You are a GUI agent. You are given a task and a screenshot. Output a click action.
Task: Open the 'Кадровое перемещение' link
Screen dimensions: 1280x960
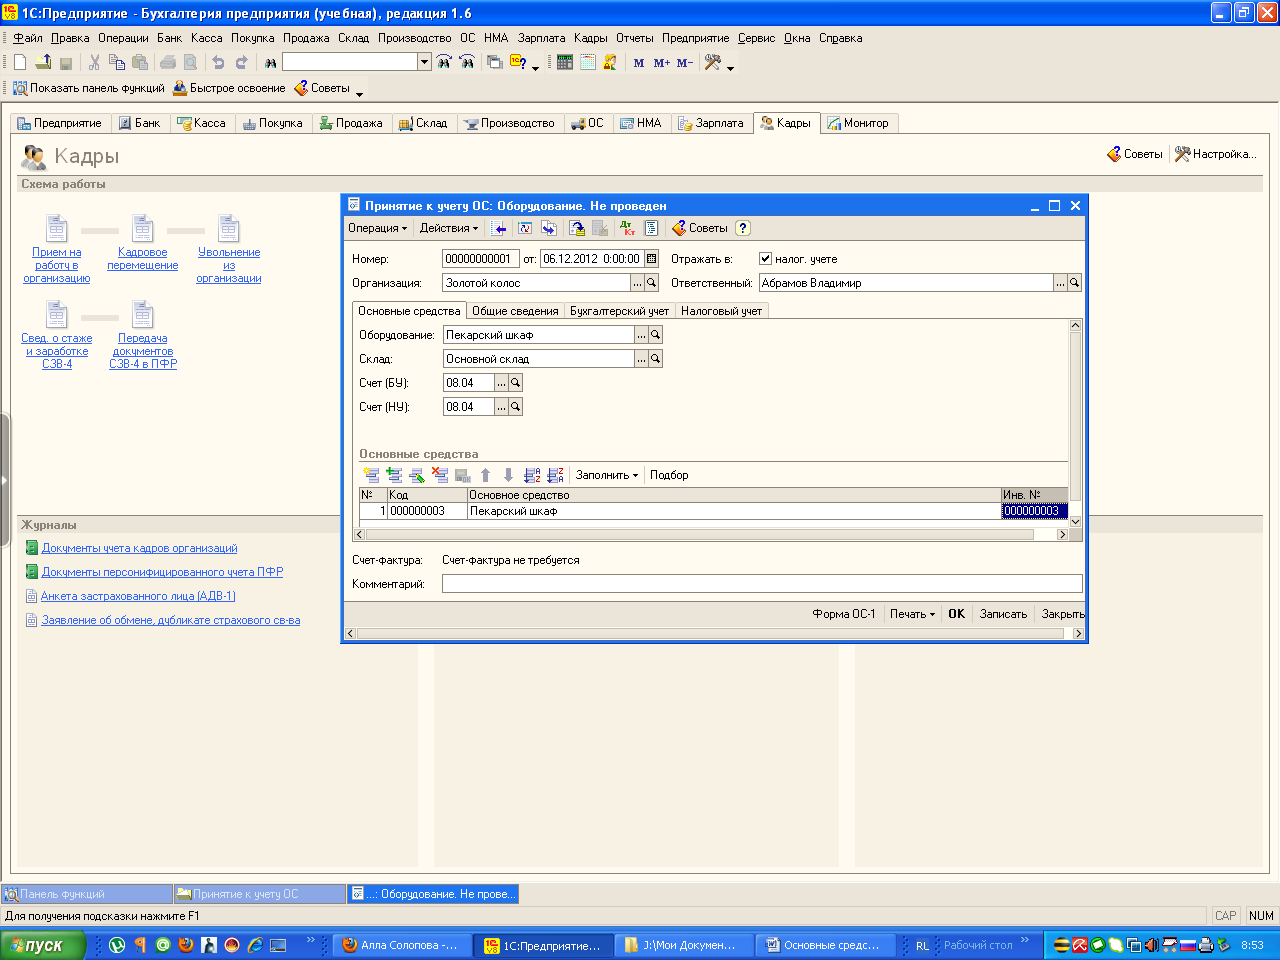pyautogui.click(x=143, y=259)
